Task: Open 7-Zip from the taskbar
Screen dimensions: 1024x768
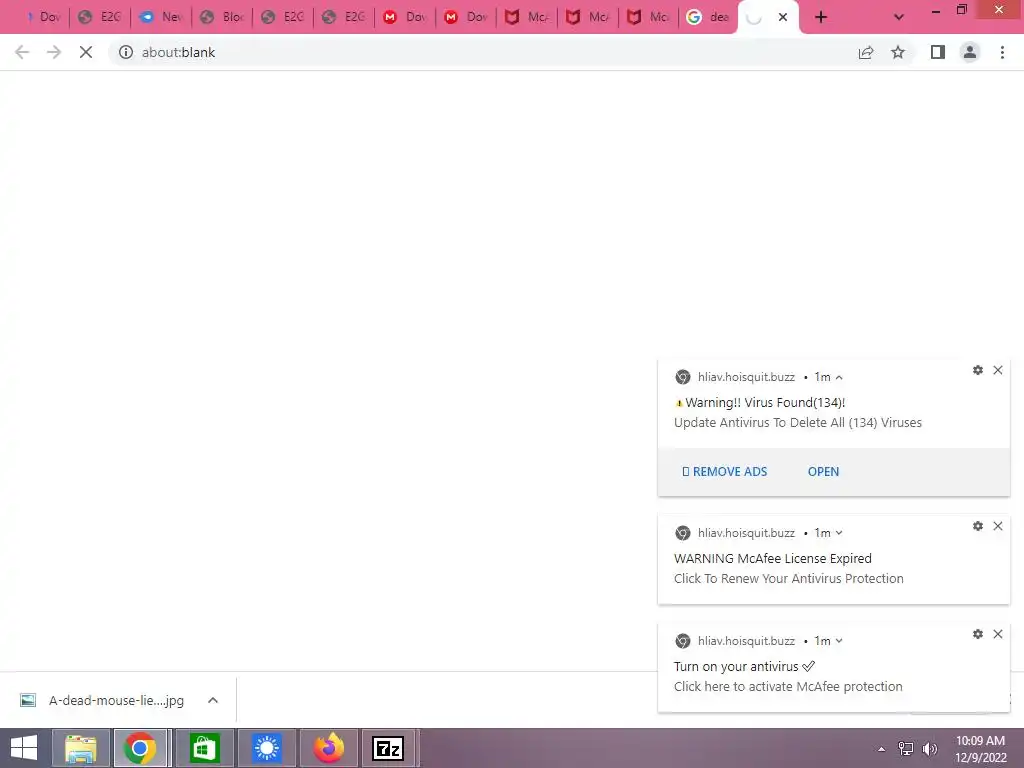Action: (x=388, y=748)
